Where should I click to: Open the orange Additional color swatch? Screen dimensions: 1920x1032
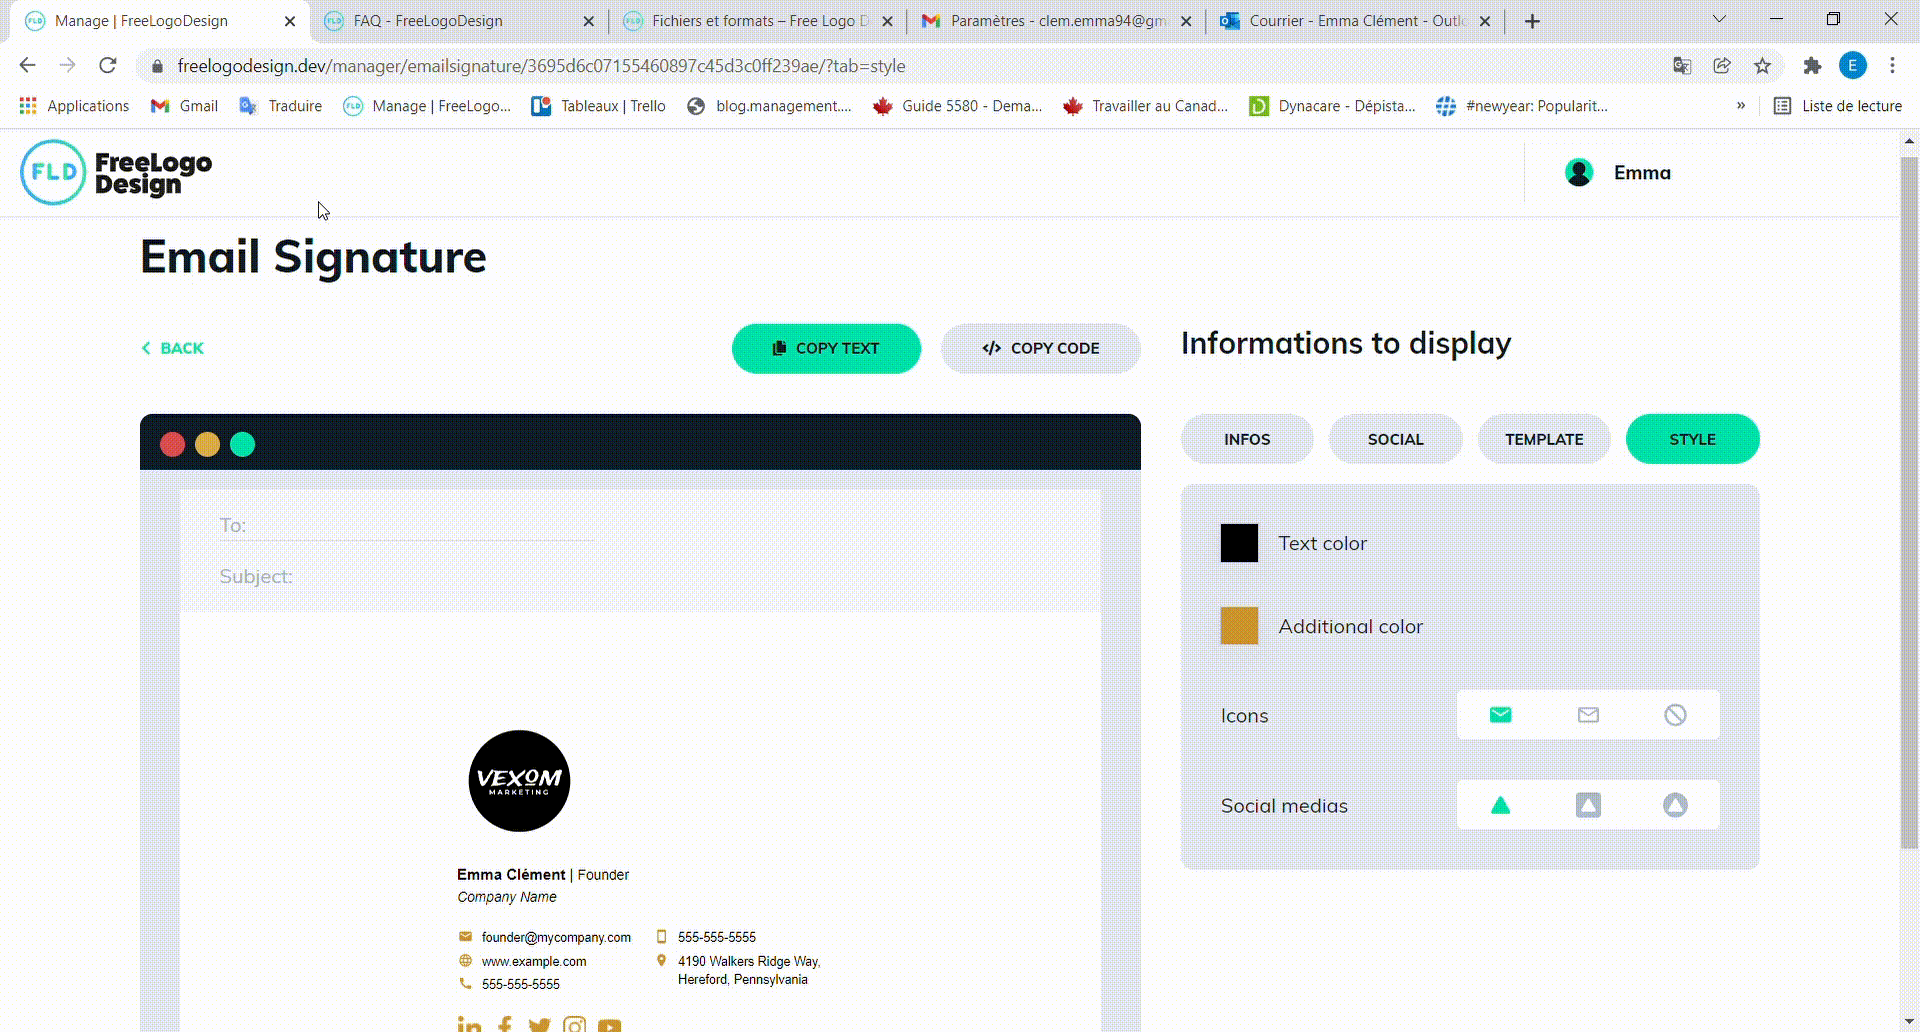(1239, 626)
